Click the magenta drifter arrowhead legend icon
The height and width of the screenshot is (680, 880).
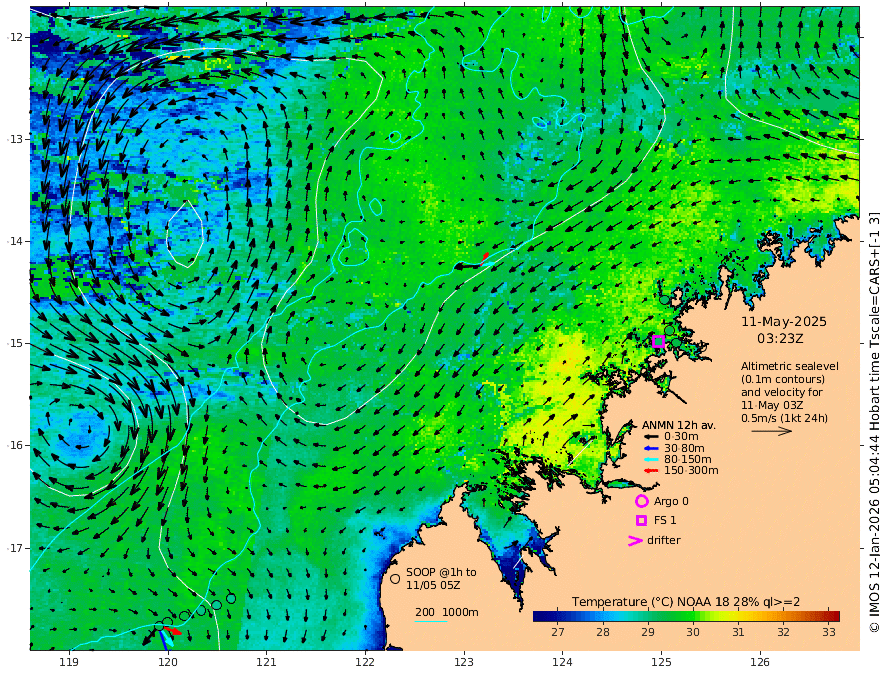tap(635, 540)
